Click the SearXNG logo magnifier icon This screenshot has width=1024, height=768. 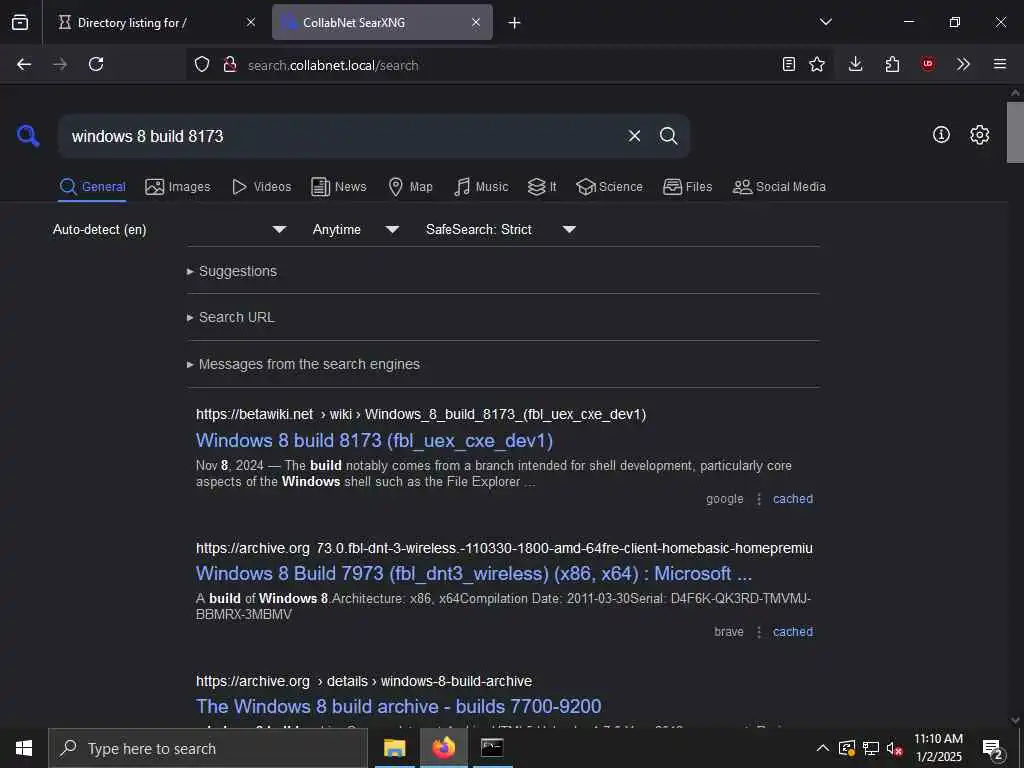pos(28,136)
